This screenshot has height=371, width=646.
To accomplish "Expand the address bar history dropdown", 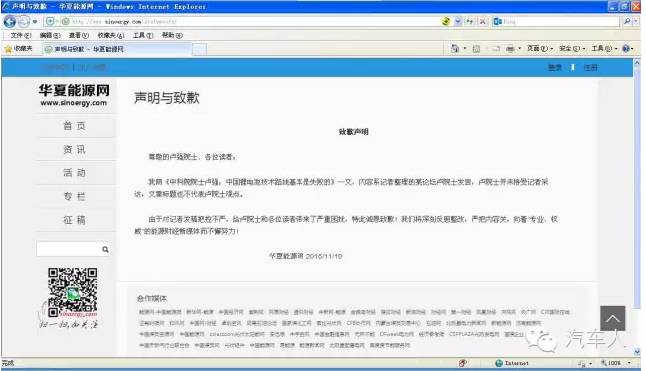I will pos(457,21).
